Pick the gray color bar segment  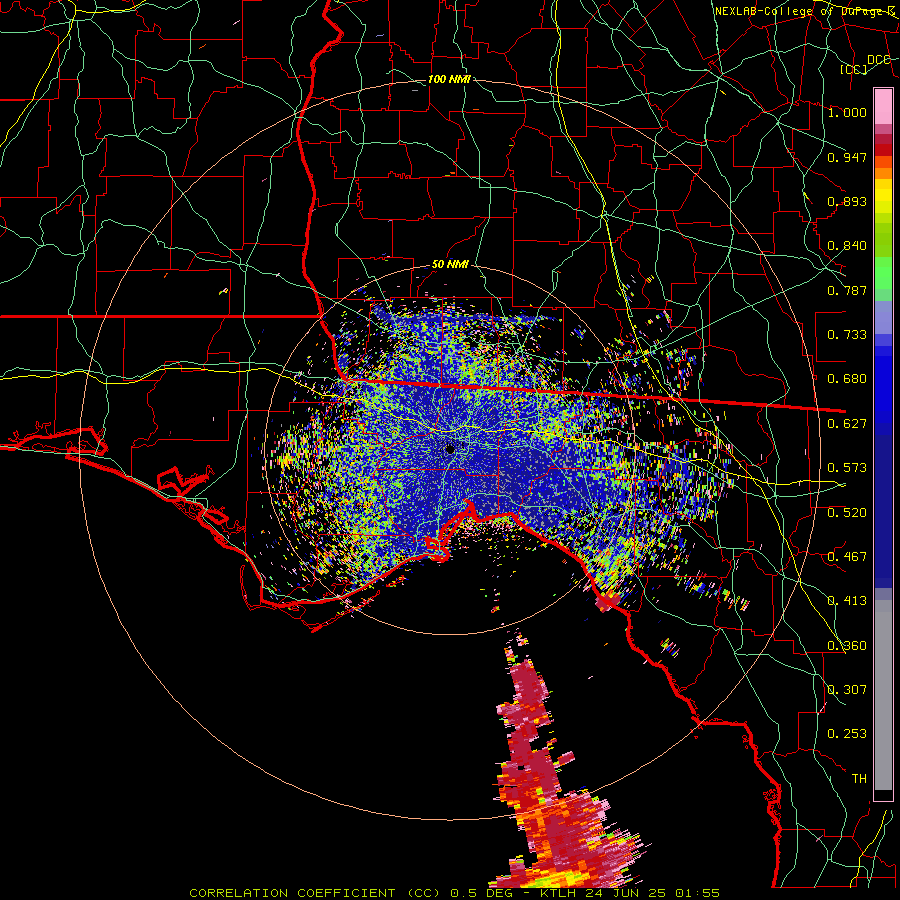pos(883,695)
